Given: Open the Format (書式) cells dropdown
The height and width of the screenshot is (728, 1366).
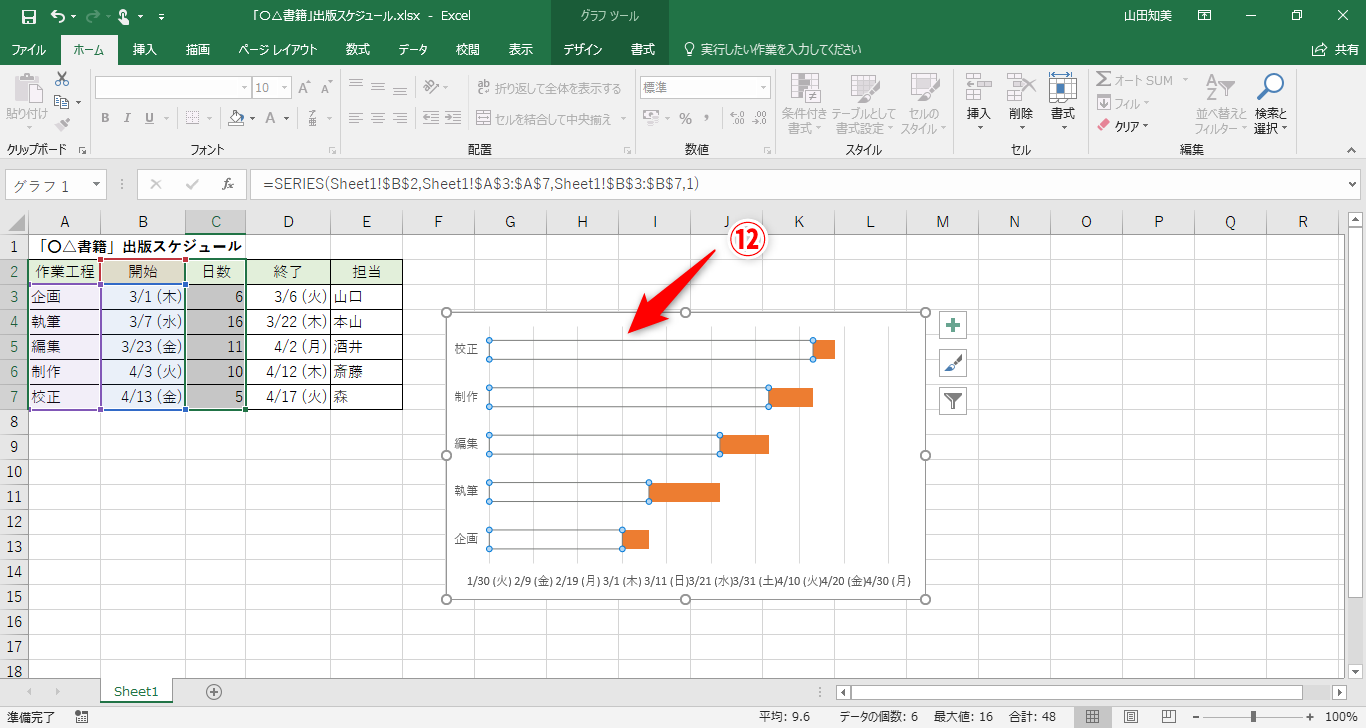Looking at the screenshot, I should click(x=1063, y=103).
